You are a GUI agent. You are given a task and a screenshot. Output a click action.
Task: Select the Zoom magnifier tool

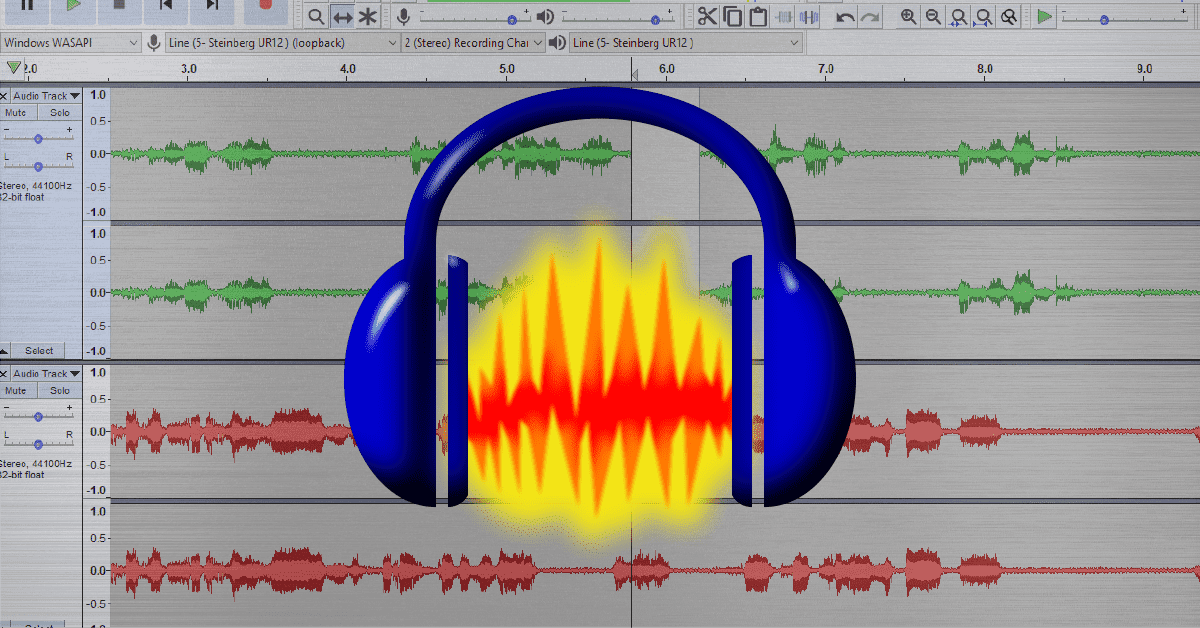point(316,16)
